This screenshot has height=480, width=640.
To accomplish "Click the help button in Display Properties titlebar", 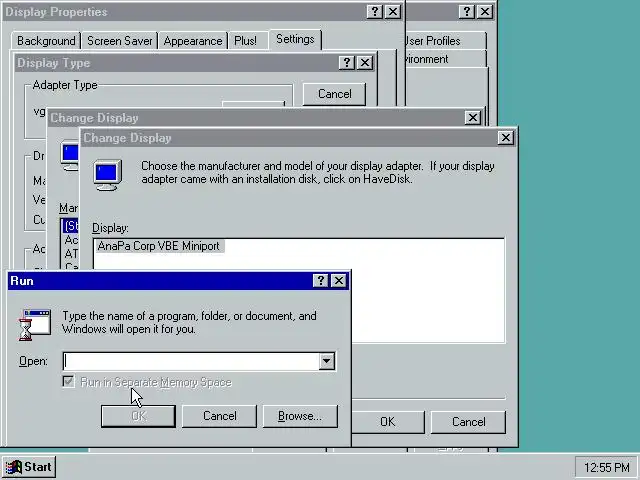I will (x=374, y=12).
